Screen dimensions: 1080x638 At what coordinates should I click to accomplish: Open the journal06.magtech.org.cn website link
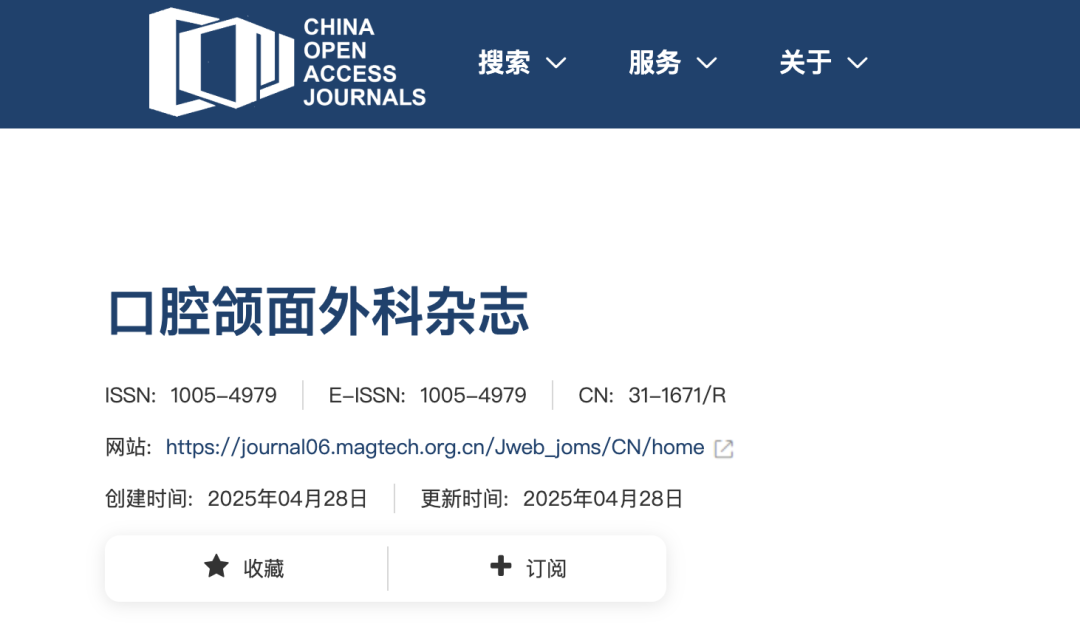(x=435, y=447)
